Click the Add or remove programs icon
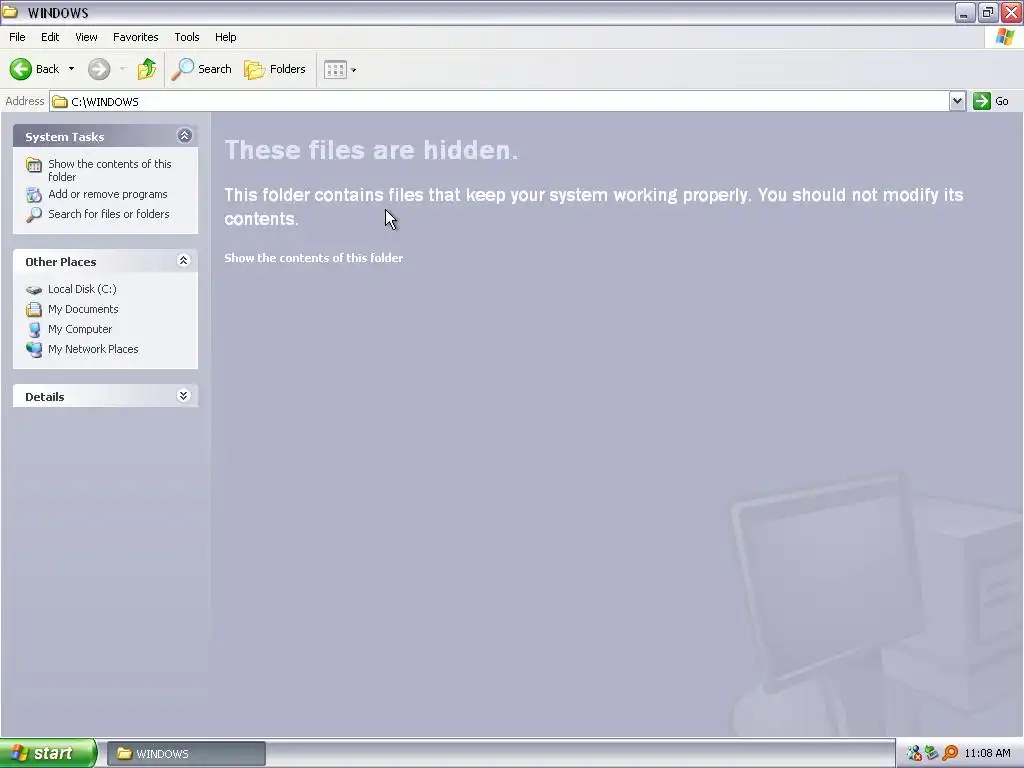This screenshot has height=768, width=1024. click(34, 195)
